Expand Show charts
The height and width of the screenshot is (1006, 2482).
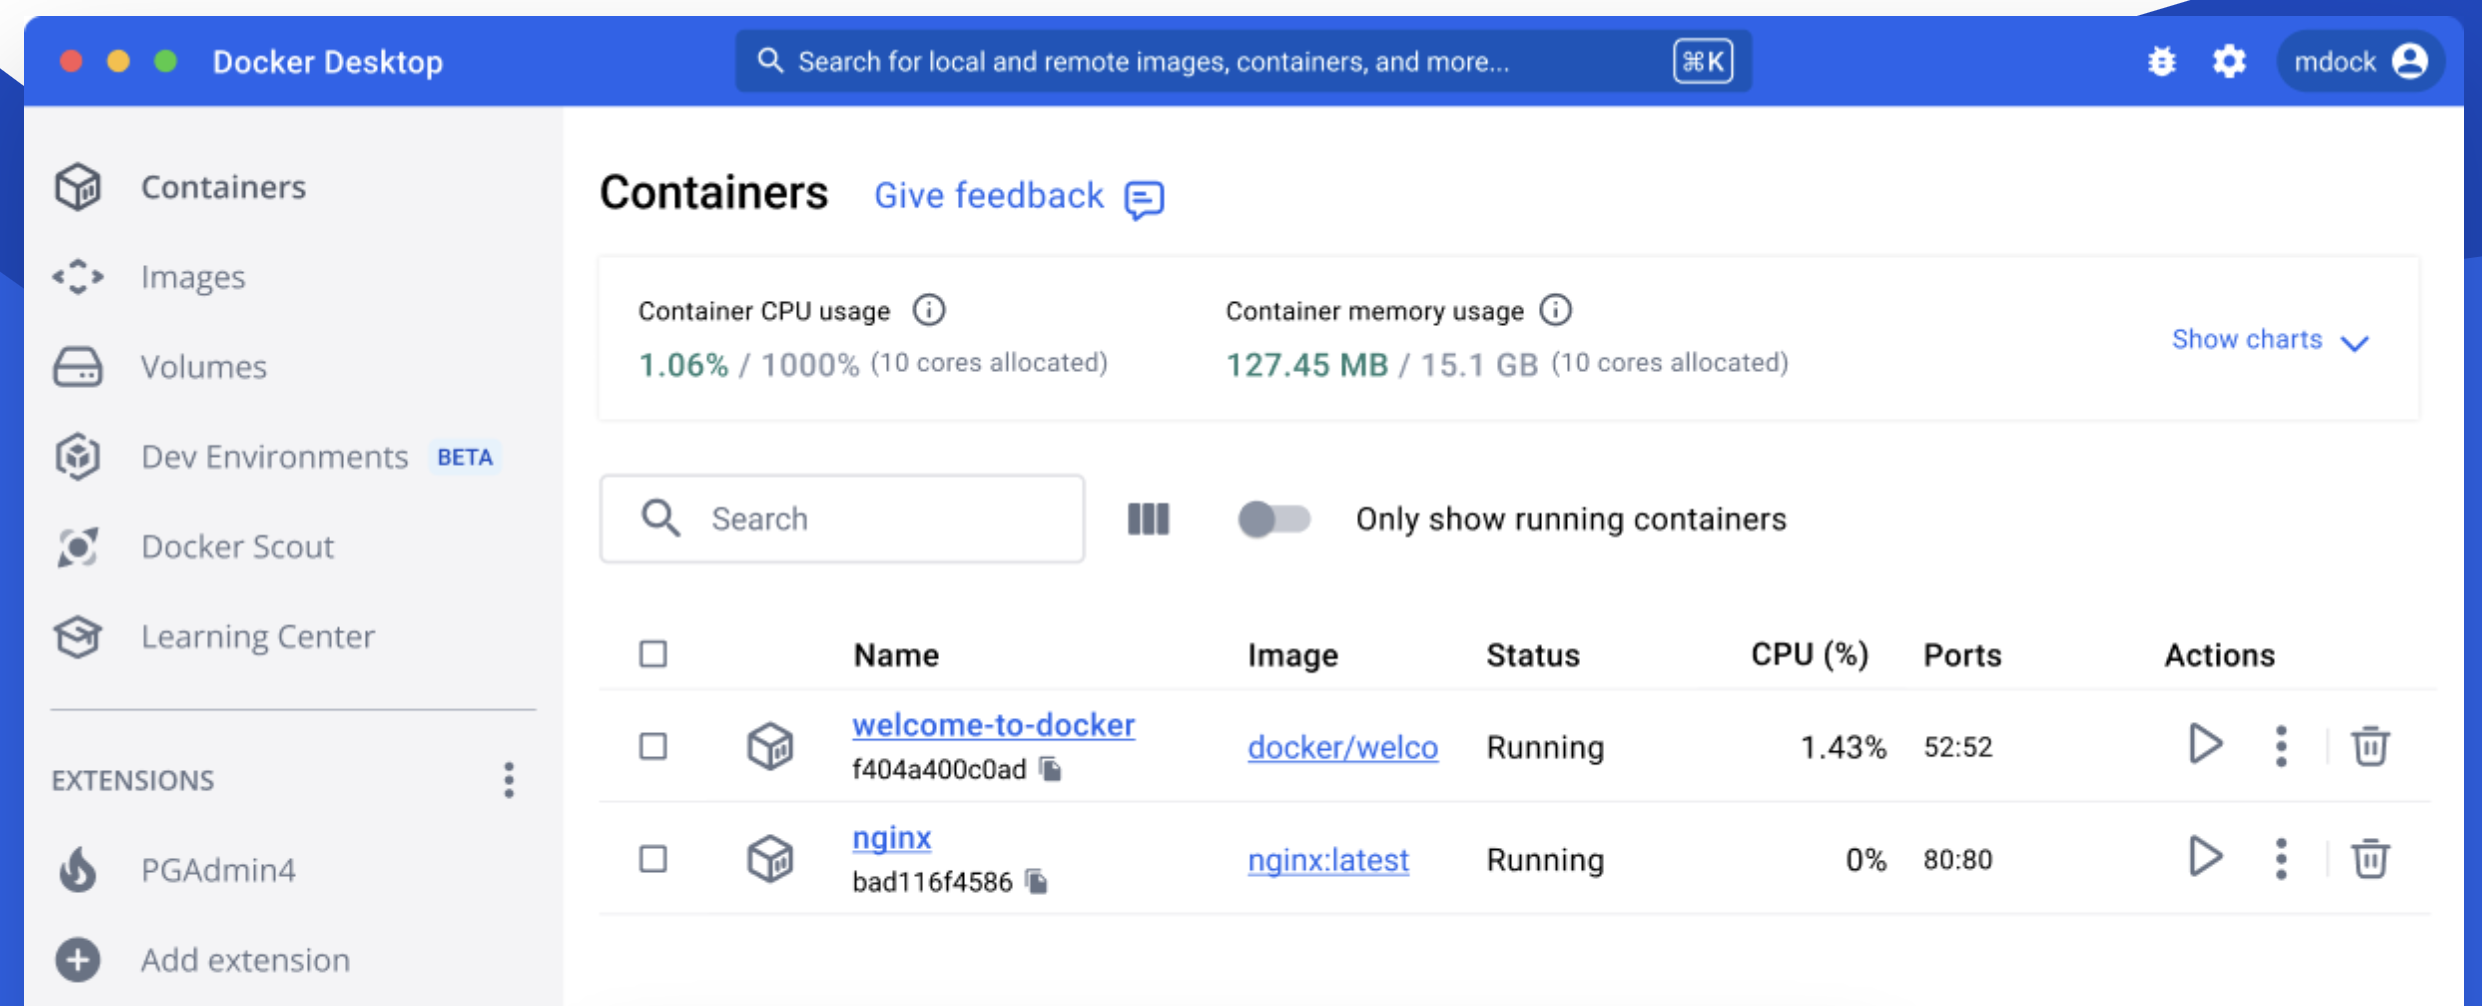pos(2270,340)
